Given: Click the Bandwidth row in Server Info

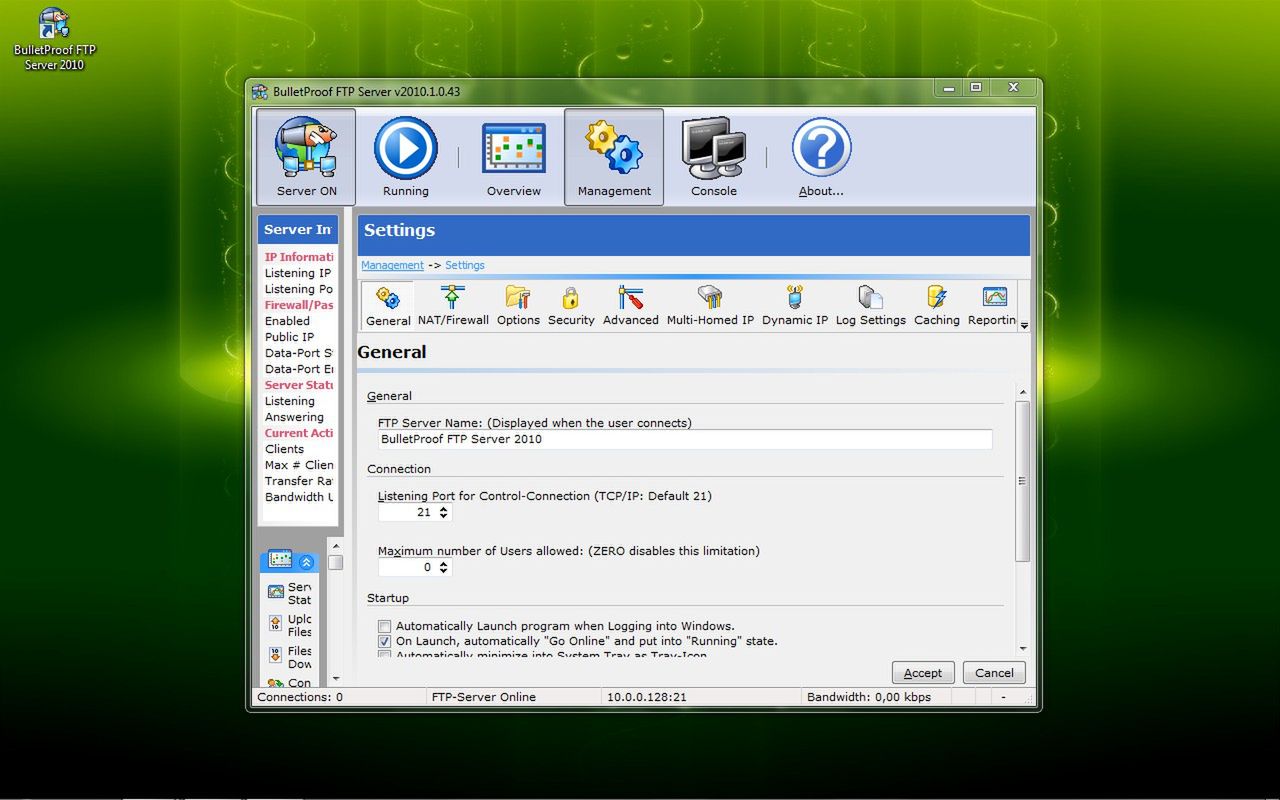Looking at the screenshot, I should point(299,497).
